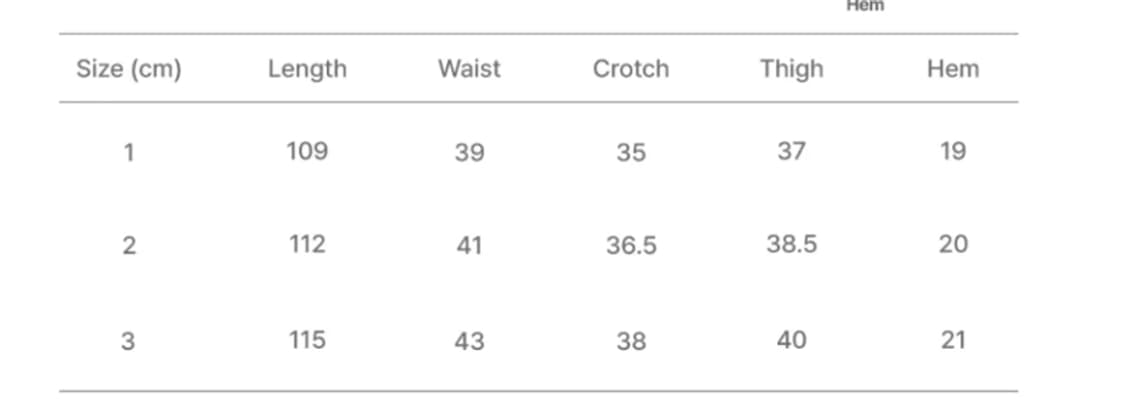Select the Length column header
Viewport: 1125px width, 414px height.
tap(307, 70)
